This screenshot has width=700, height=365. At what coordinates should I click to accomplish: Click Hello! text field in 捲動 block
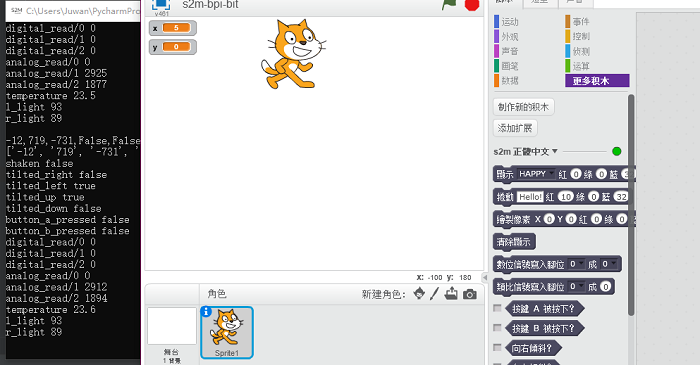(x=530, y=197)
